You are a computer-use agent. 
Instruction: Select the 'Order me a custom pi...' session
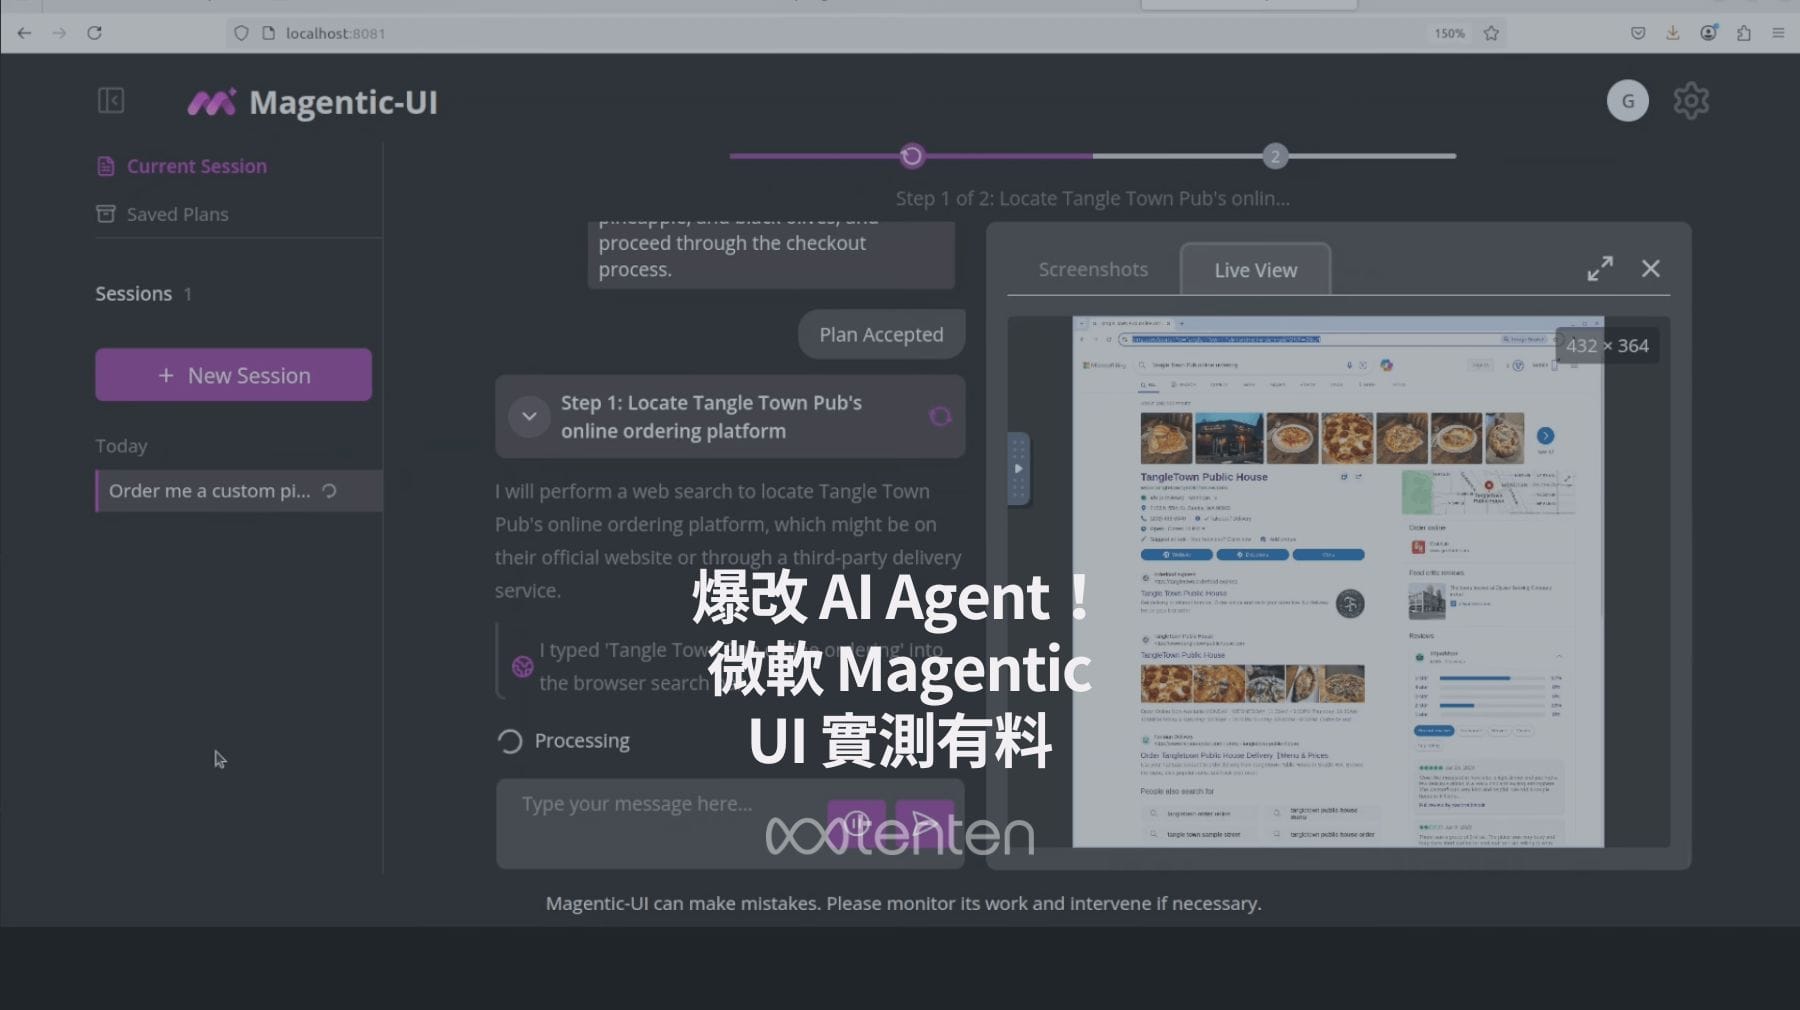coord(239,491)
